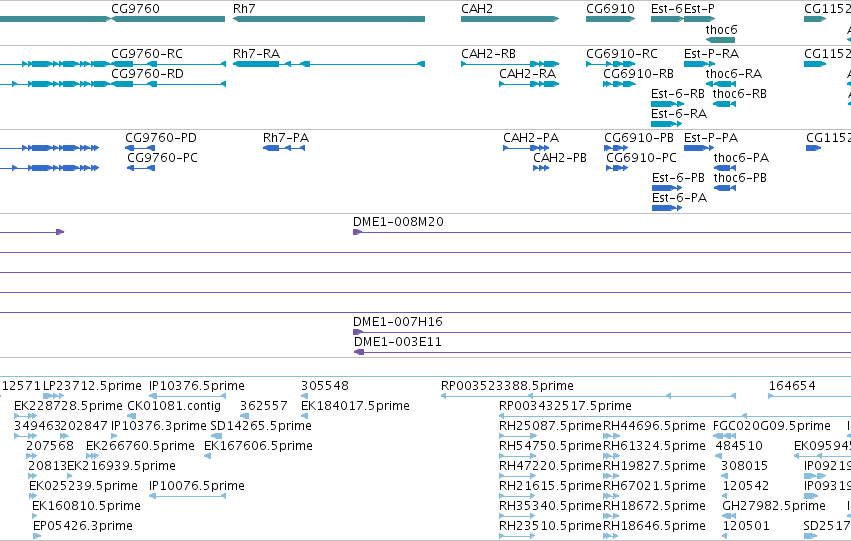The width and height of the screenshot is (851, 541).
Task: Click the Rh7 gene bar glyph
Action: point(329,19)
